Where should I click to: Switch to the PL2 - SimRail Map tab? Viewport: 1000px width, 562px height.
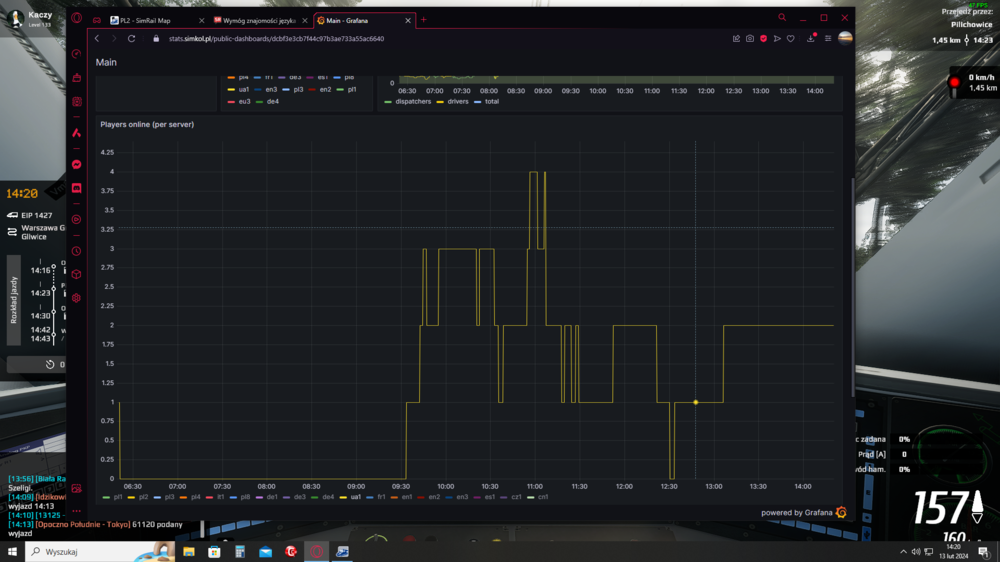[150, 19]
